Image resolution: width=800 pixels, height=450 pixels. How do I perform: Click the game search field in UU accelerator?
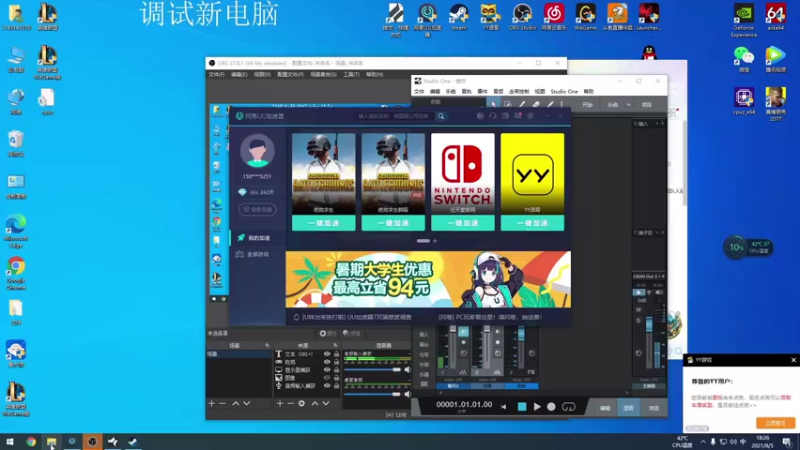tap(395, 116)
